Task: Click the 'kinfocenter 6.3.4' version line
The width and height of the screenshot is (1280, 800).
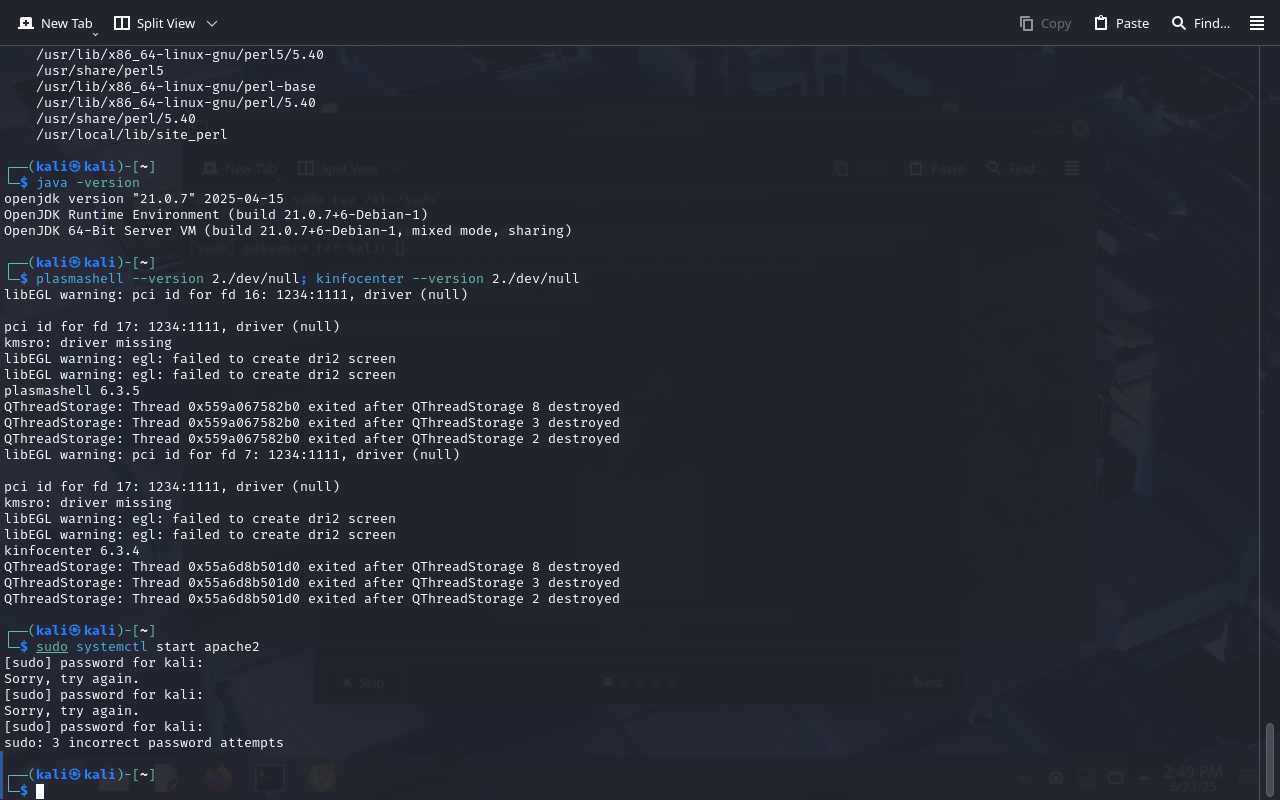Action: [x=72, y=551]
